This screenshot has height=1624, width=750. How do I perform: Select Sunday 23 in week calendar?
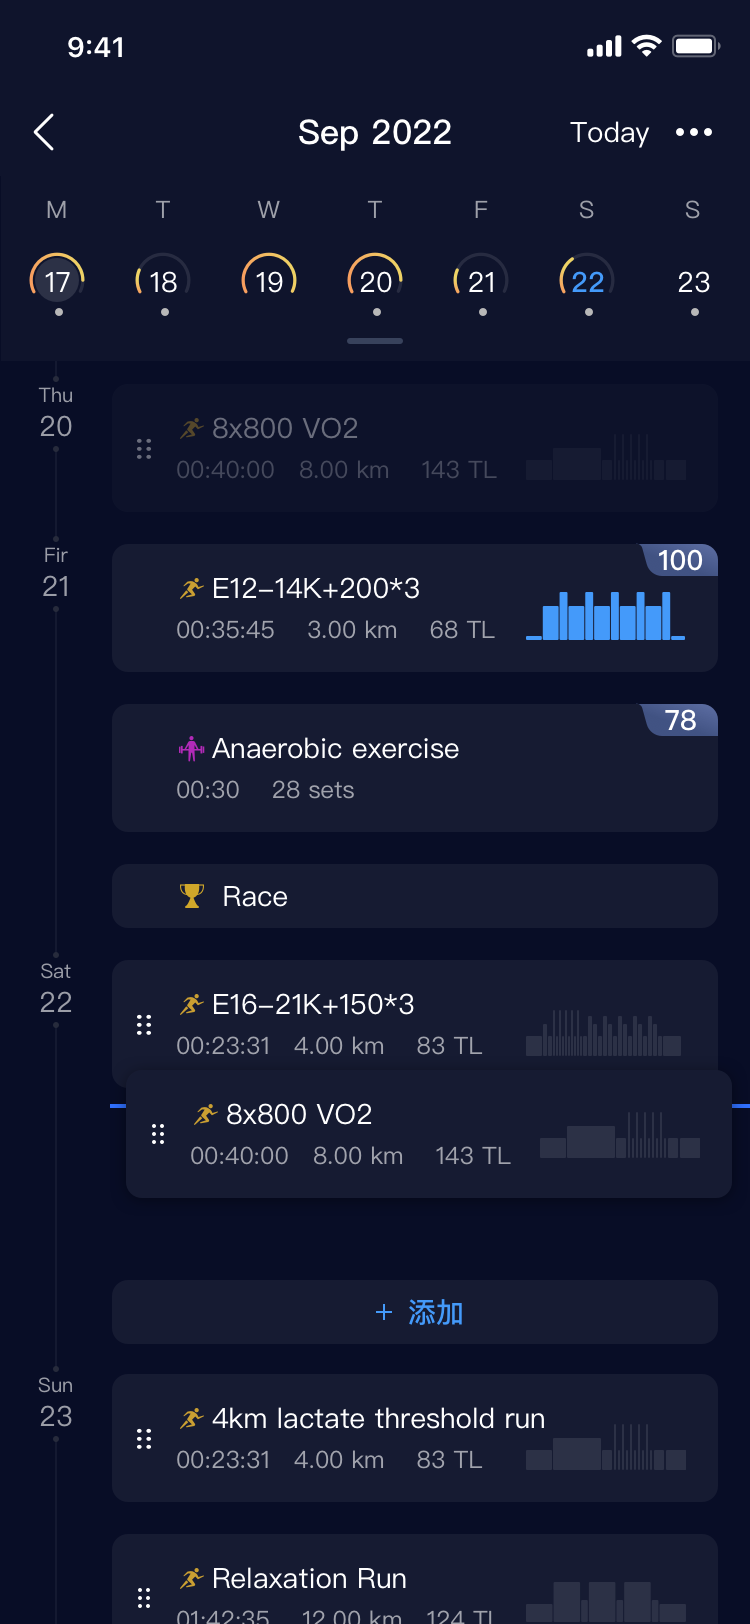[x=693, y=281]
